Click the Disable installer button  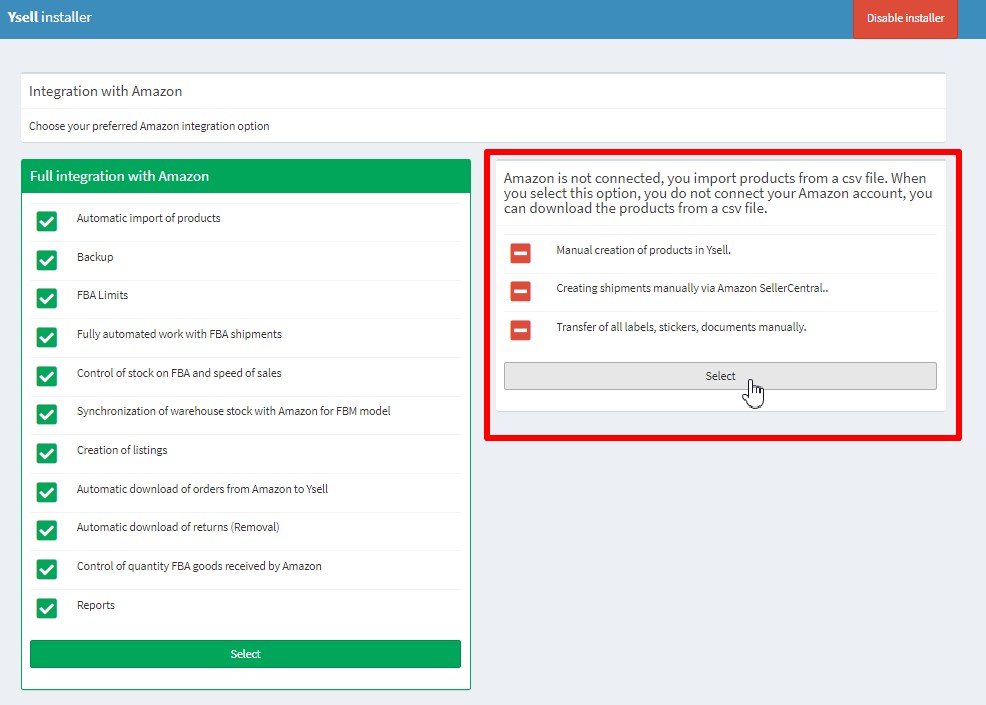[x=905, y=19]
